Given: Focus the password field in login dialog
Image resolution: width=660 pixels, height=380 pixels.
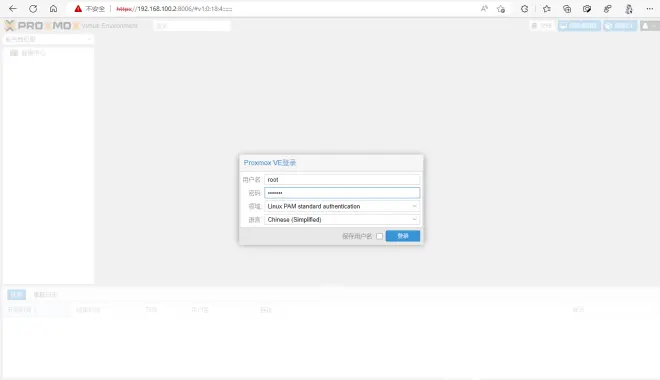Looking at the screenshot, I should tap(342, 193).
